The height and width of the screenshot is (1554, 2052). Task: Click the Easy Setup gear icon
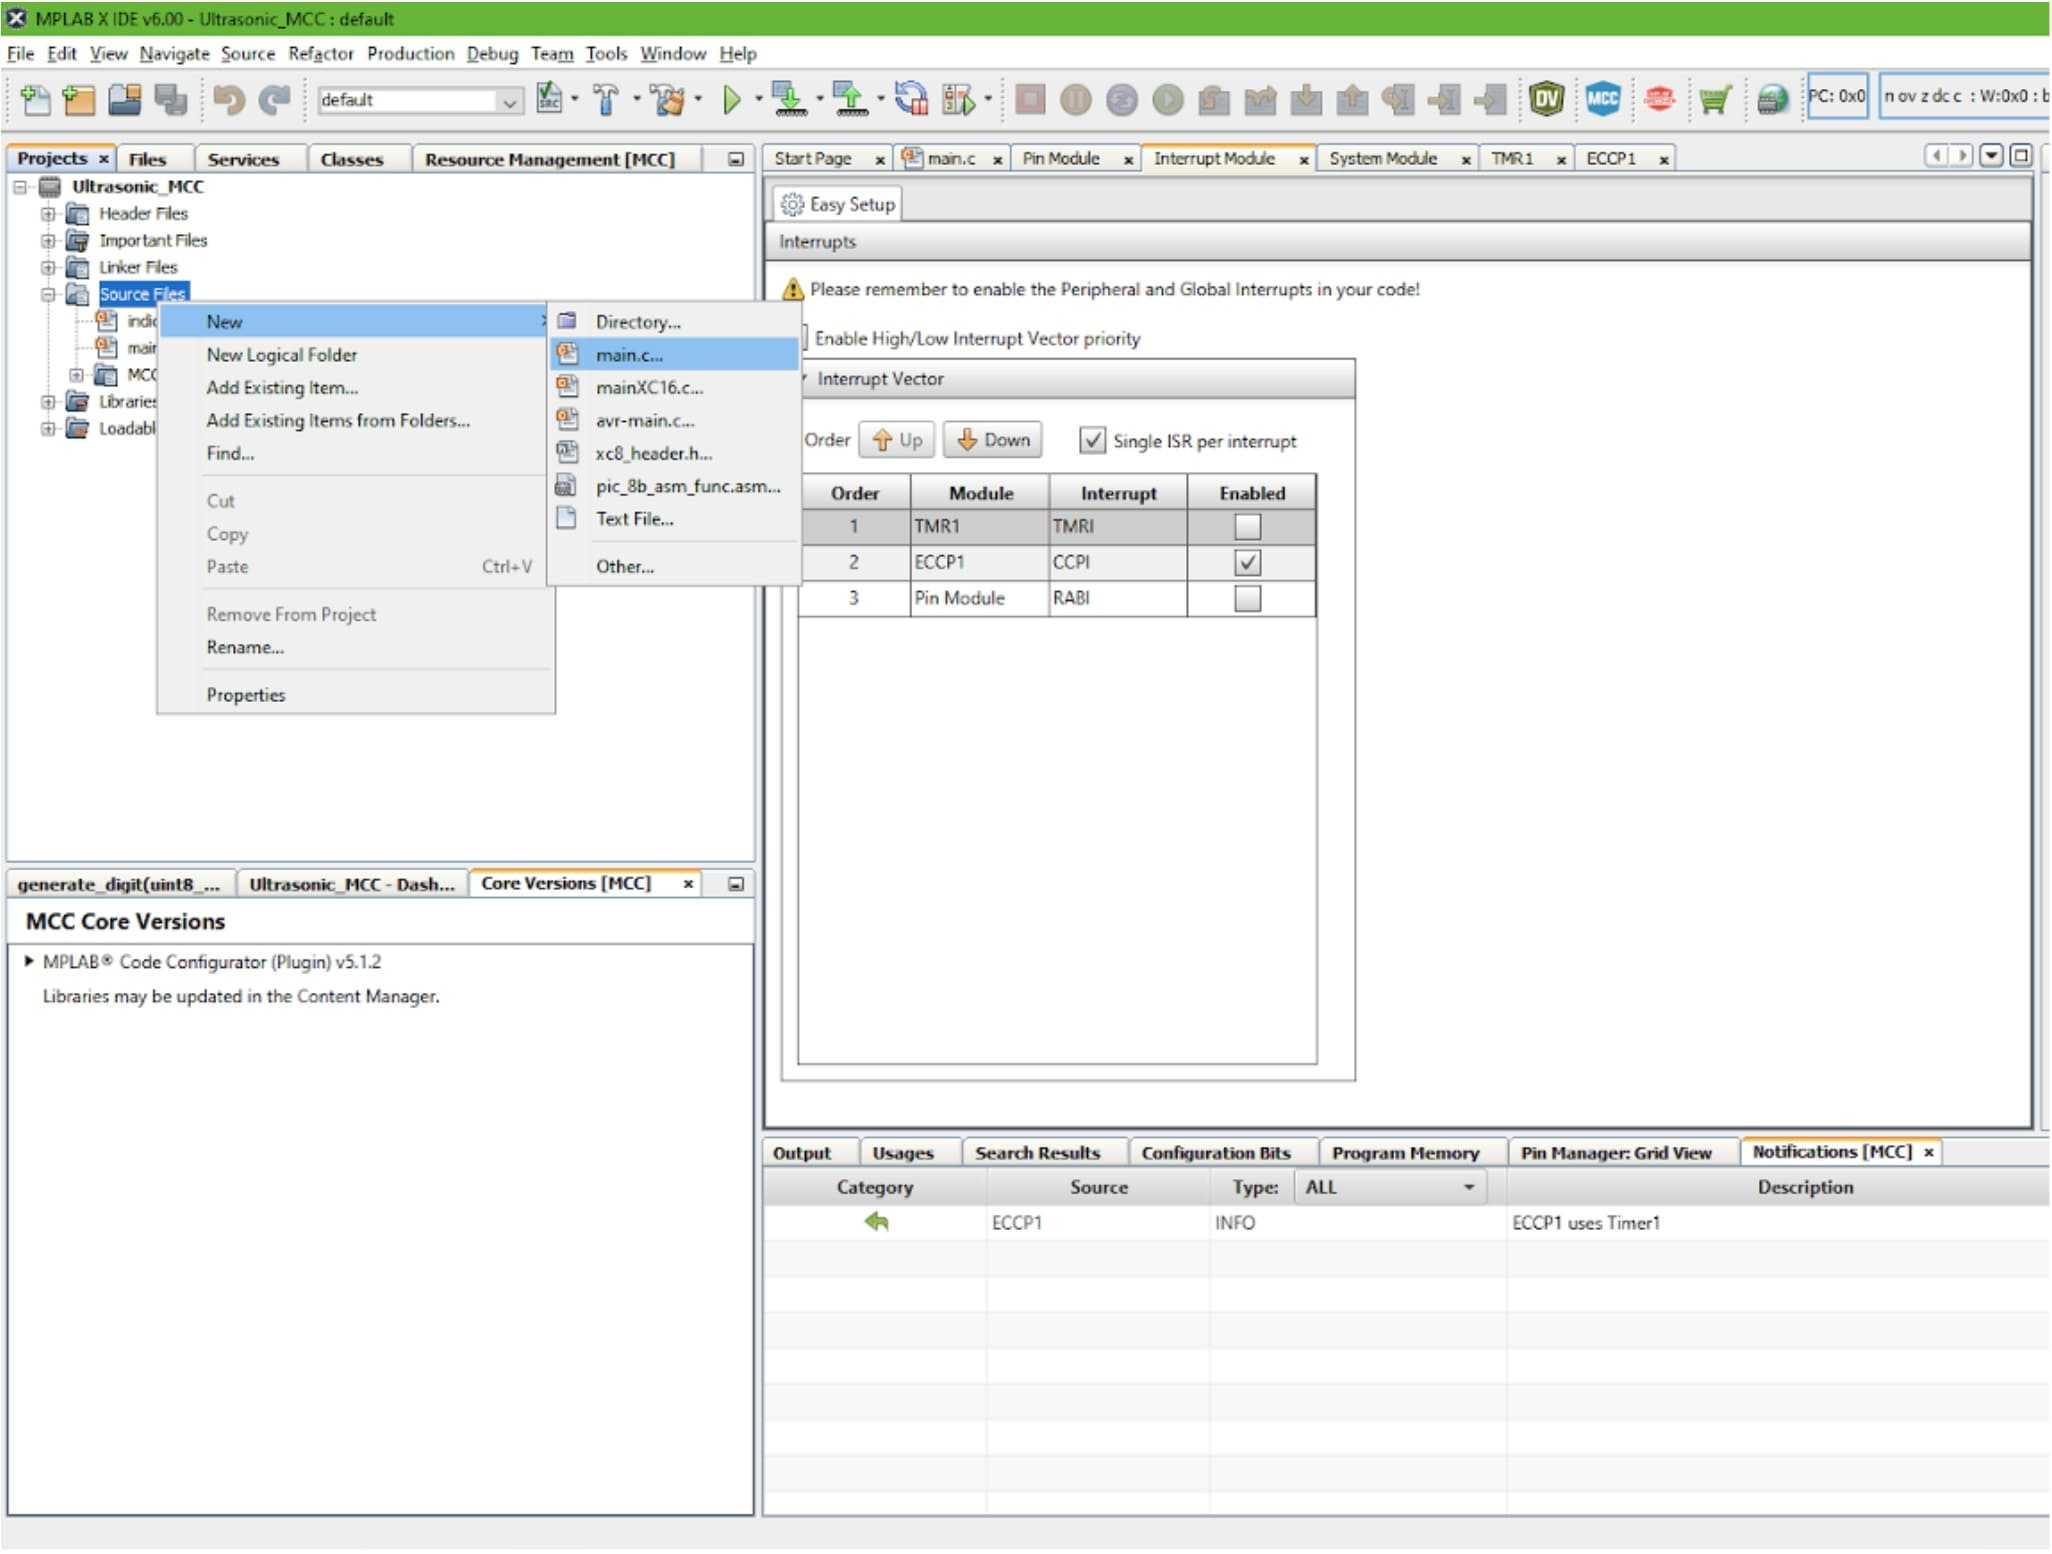pos(791,204)
